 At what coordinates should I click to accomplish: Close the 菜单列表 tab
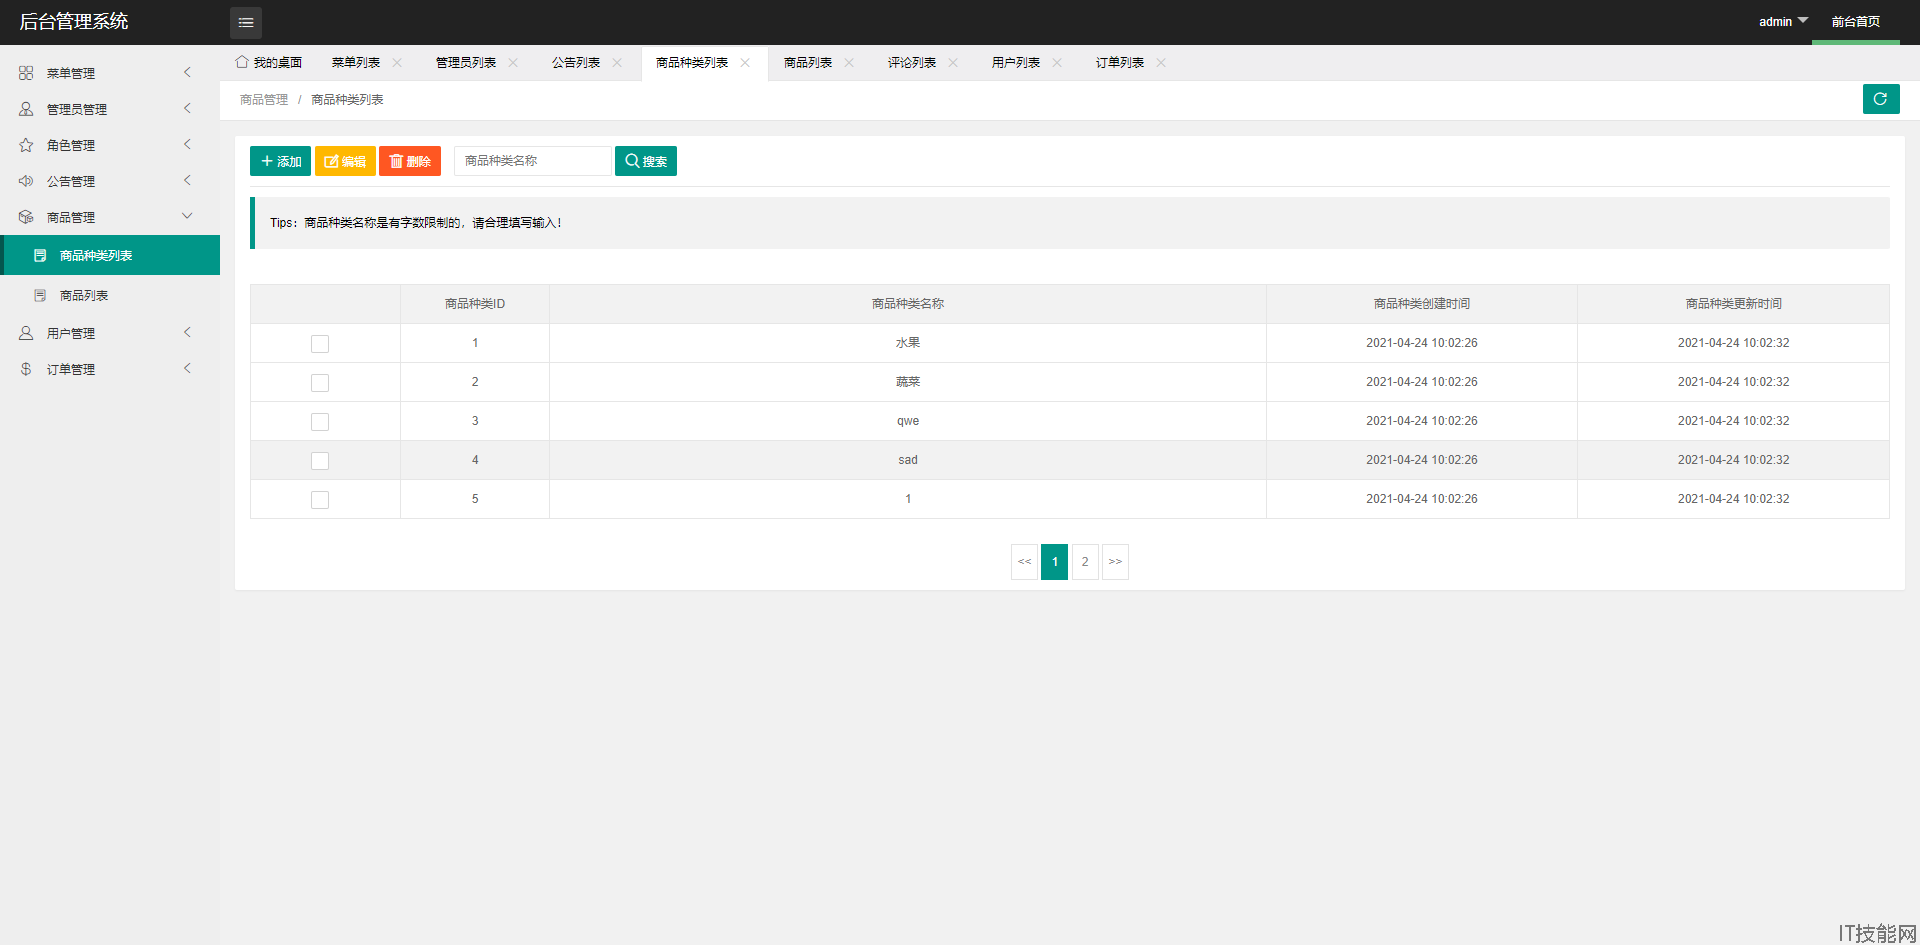(x=397, y=62)
